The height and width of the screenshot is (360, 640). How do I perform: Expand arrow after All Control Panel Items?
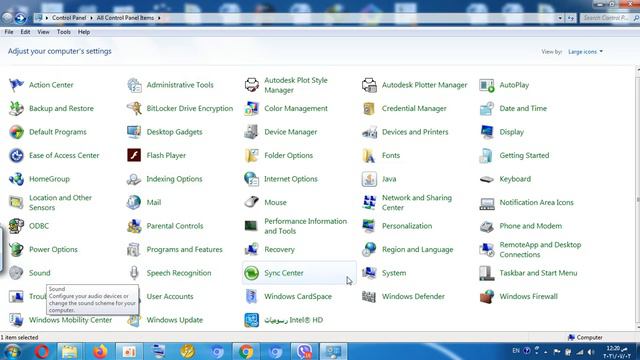[x=159, y=18]
